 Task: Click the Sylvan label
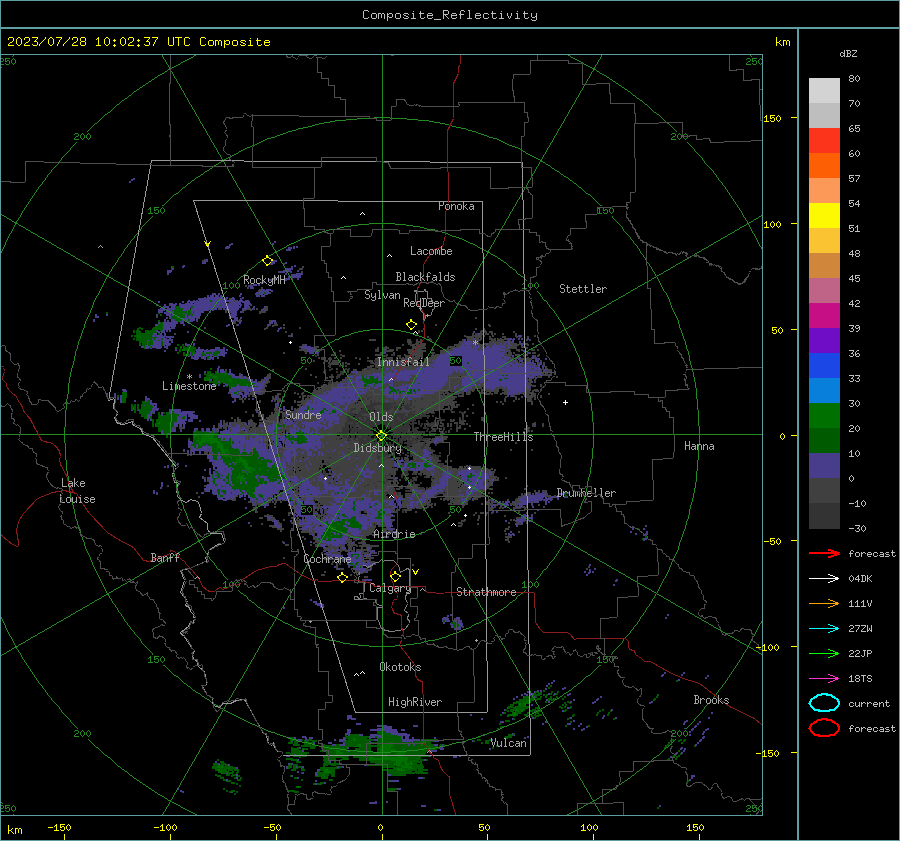pyautogui.click(x=382, y=295)
